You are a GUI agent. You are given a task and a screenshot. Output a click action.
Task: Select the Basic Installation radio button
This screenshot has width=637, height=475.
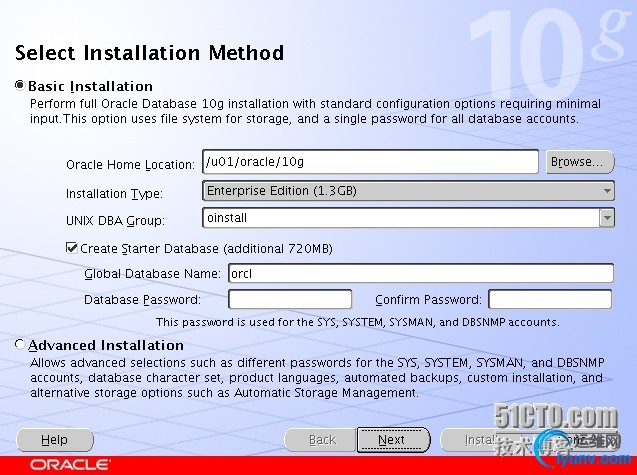pyautogui.click(x=20, y=86)
